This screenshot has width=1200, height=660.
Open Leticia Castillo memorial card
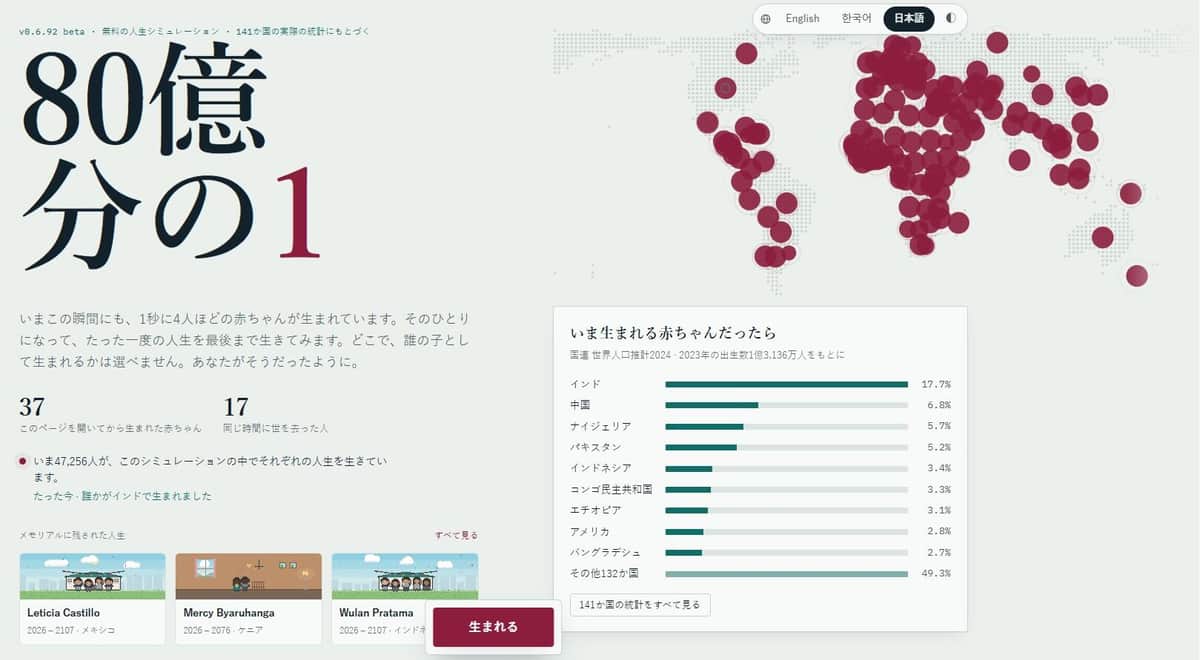click(92, 599)
